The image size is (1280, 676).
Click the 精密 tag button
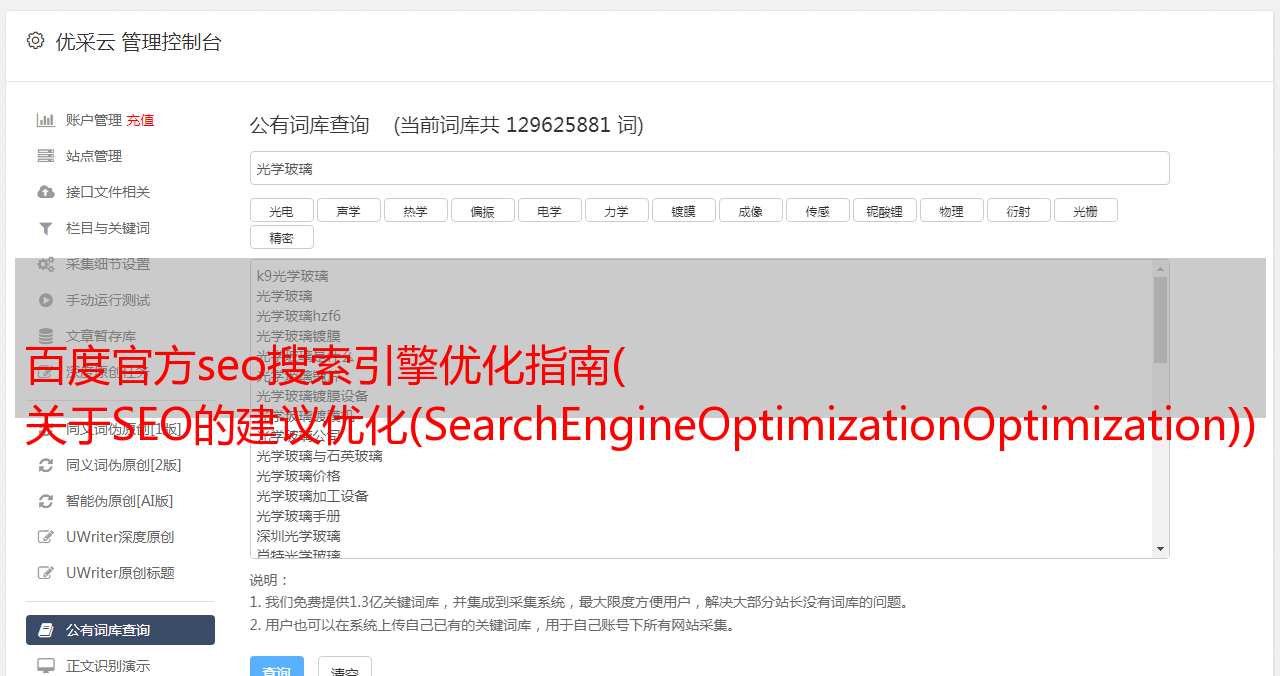tap(282, 237)
